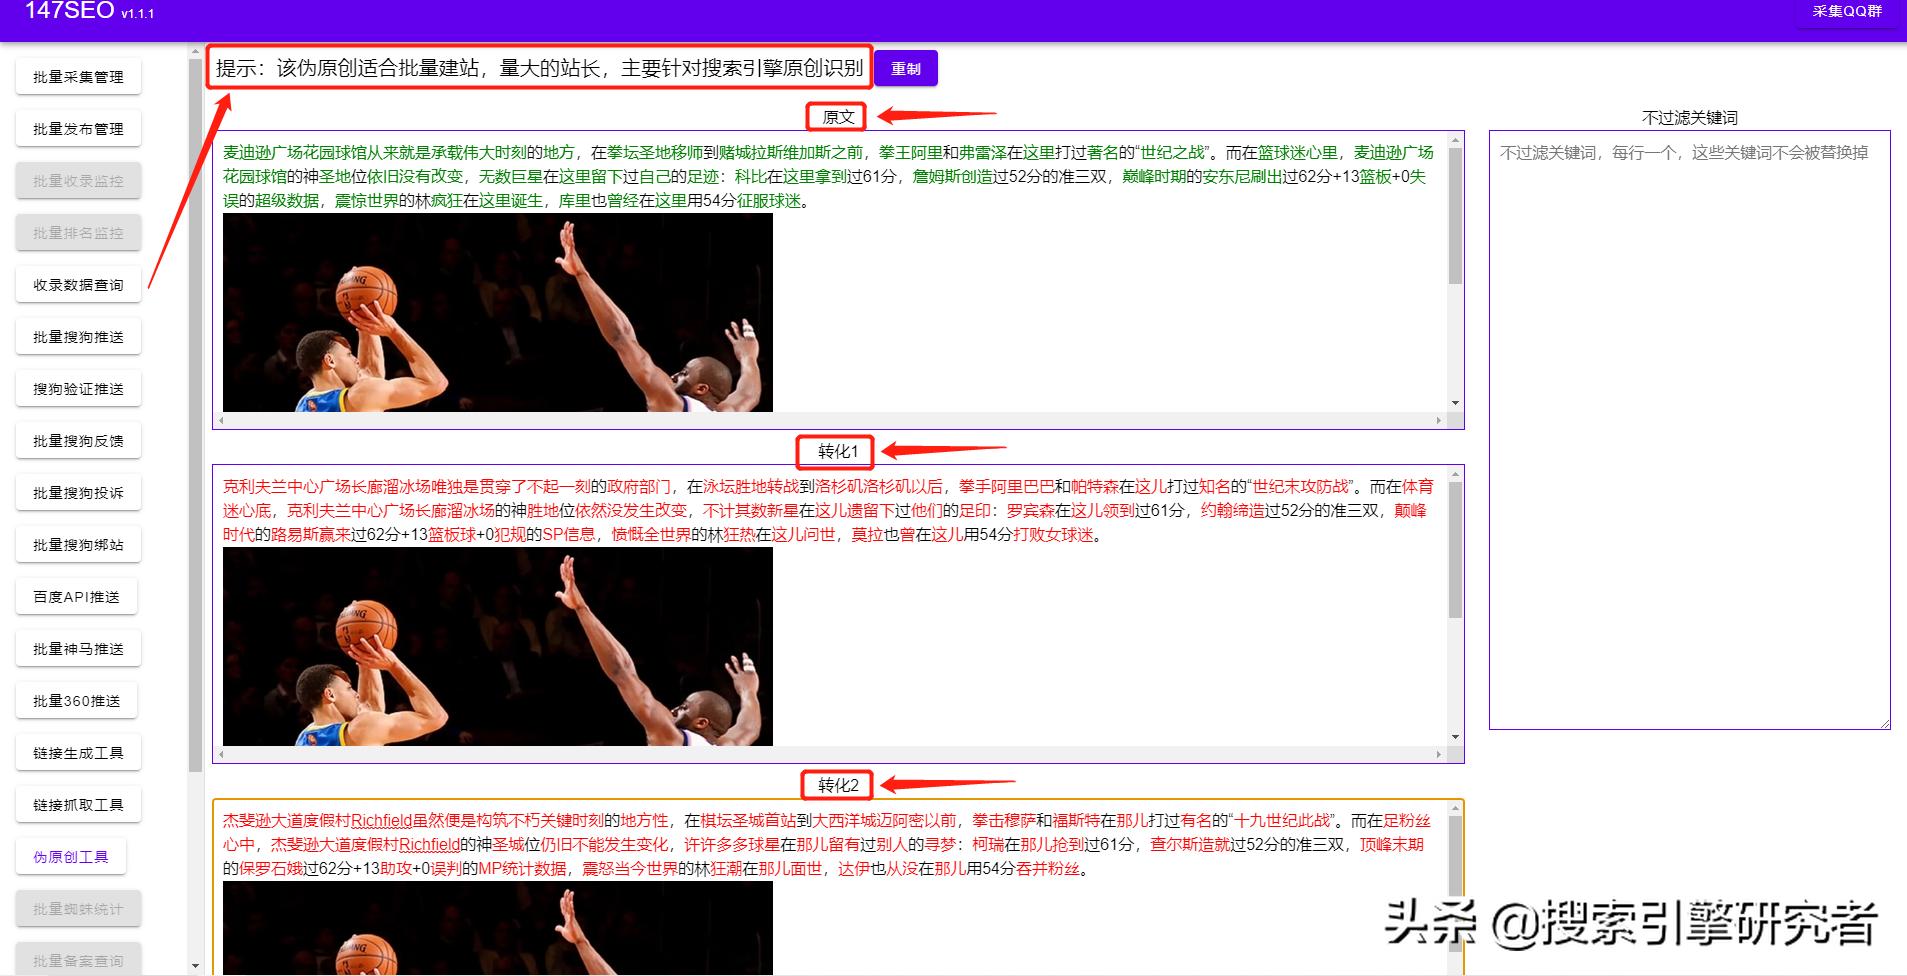Open the 批量搜狗绑站 tool
The width and height of the screenshot is (1907, 976).
pos(77,543)
